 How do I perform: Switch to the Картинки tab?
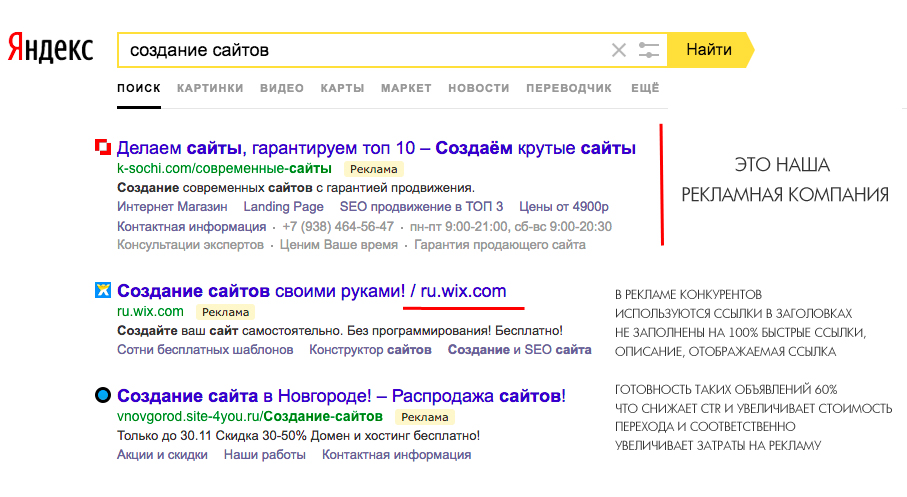(x=210, y=88)
